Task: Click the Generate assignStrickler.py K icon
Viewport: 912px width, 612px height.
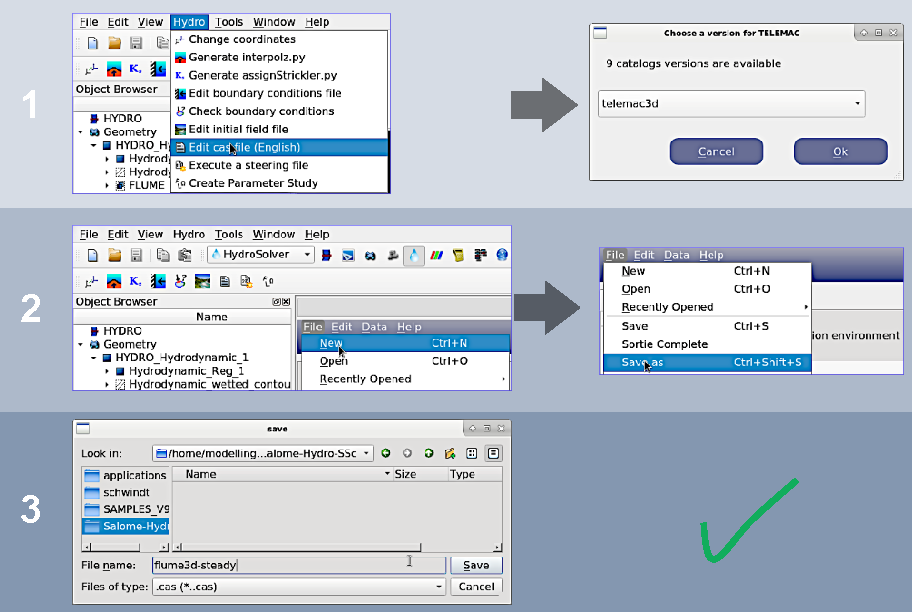Action: [134, 280]
